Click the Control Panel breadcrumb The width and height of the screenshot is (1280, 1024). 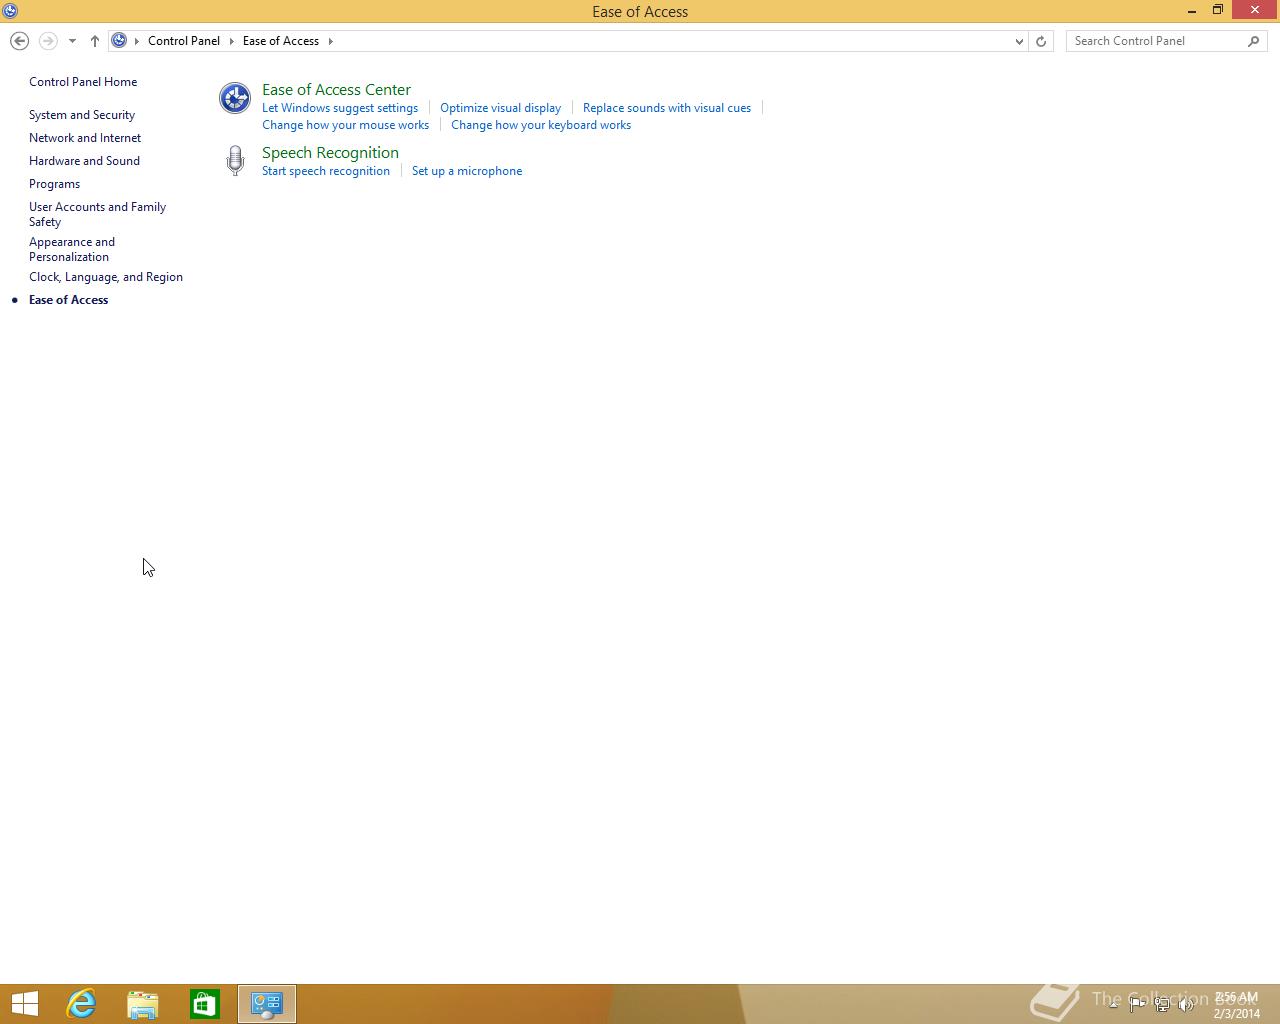click(184, 41)
